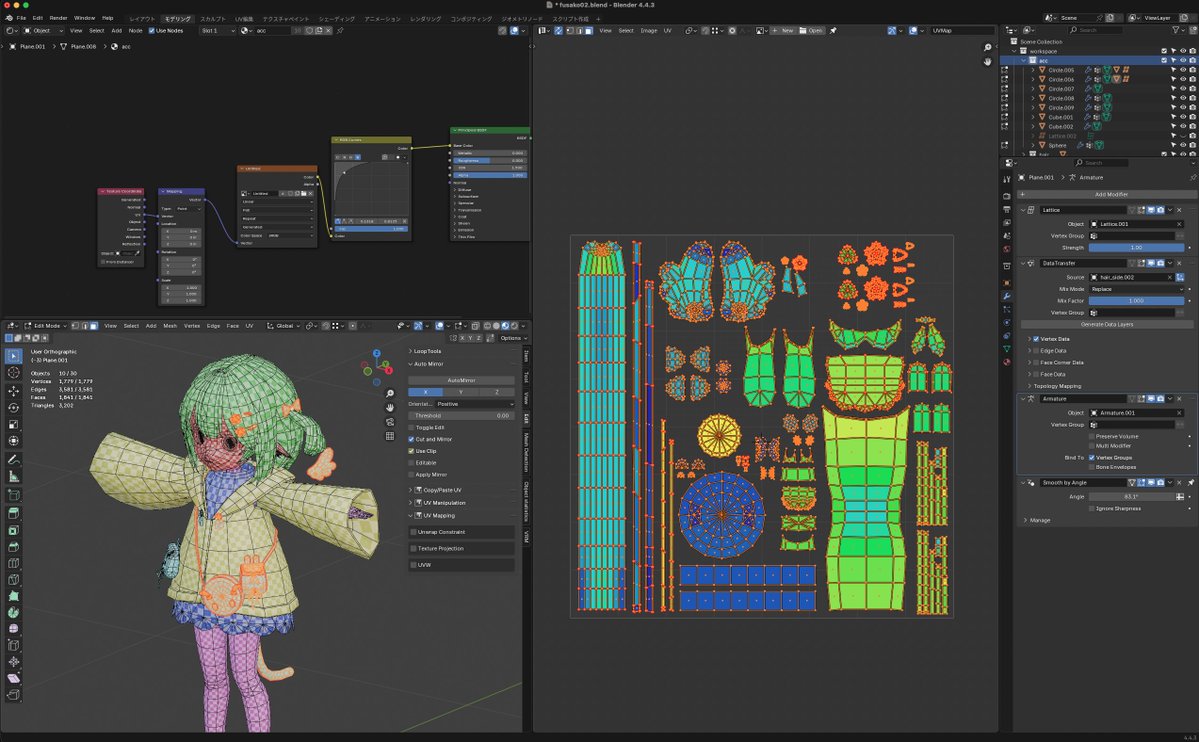Click the UV editor zoom magnifier icon

(987, 47)
